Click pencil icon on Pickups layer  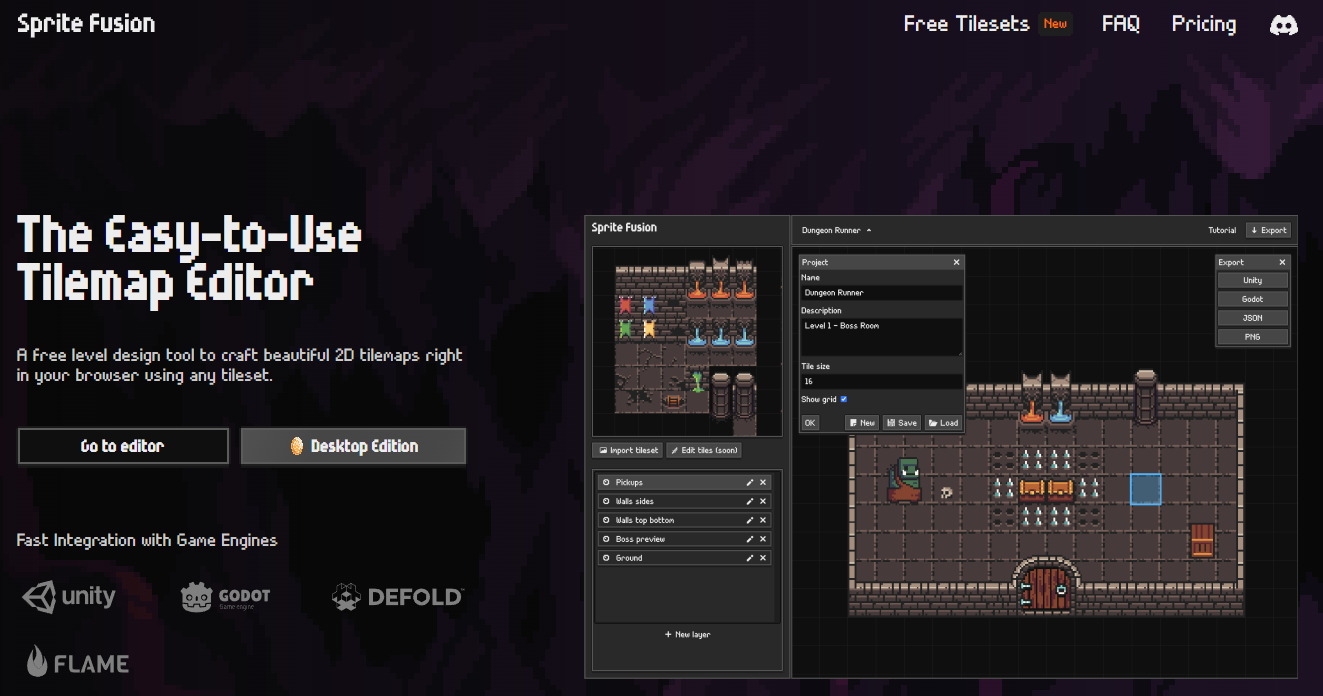[x=750, y=483]
